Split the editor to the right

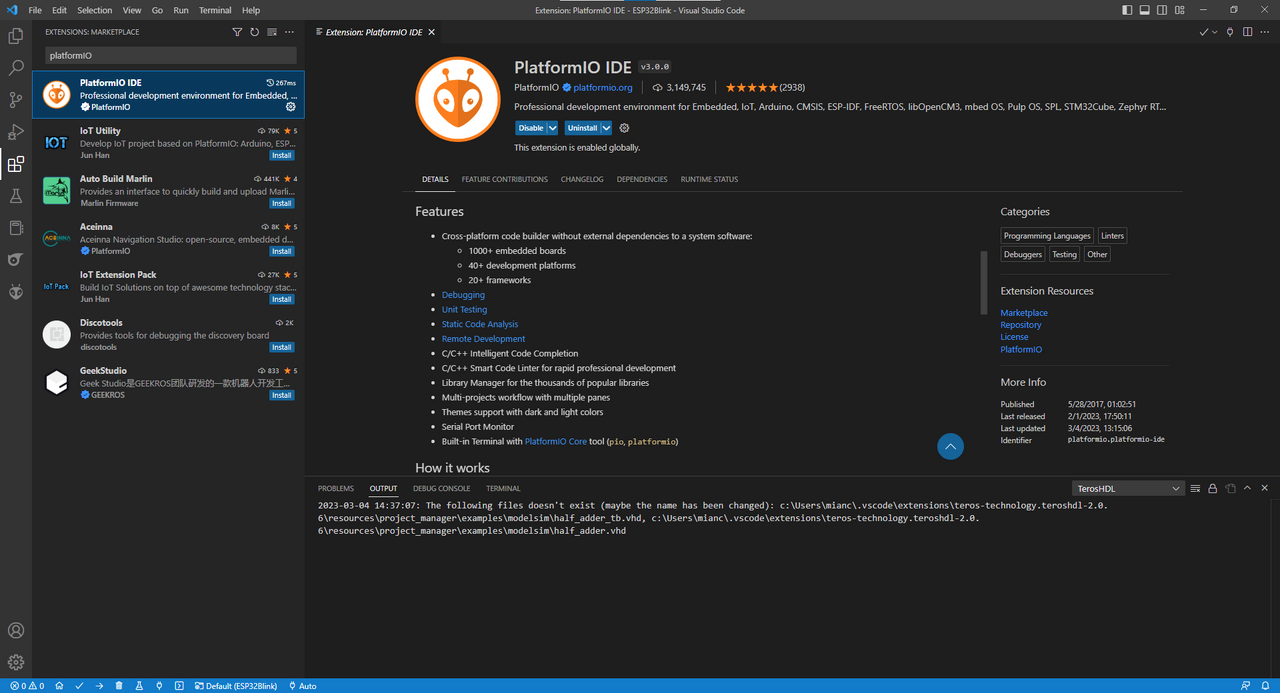tap(1248, 32)
